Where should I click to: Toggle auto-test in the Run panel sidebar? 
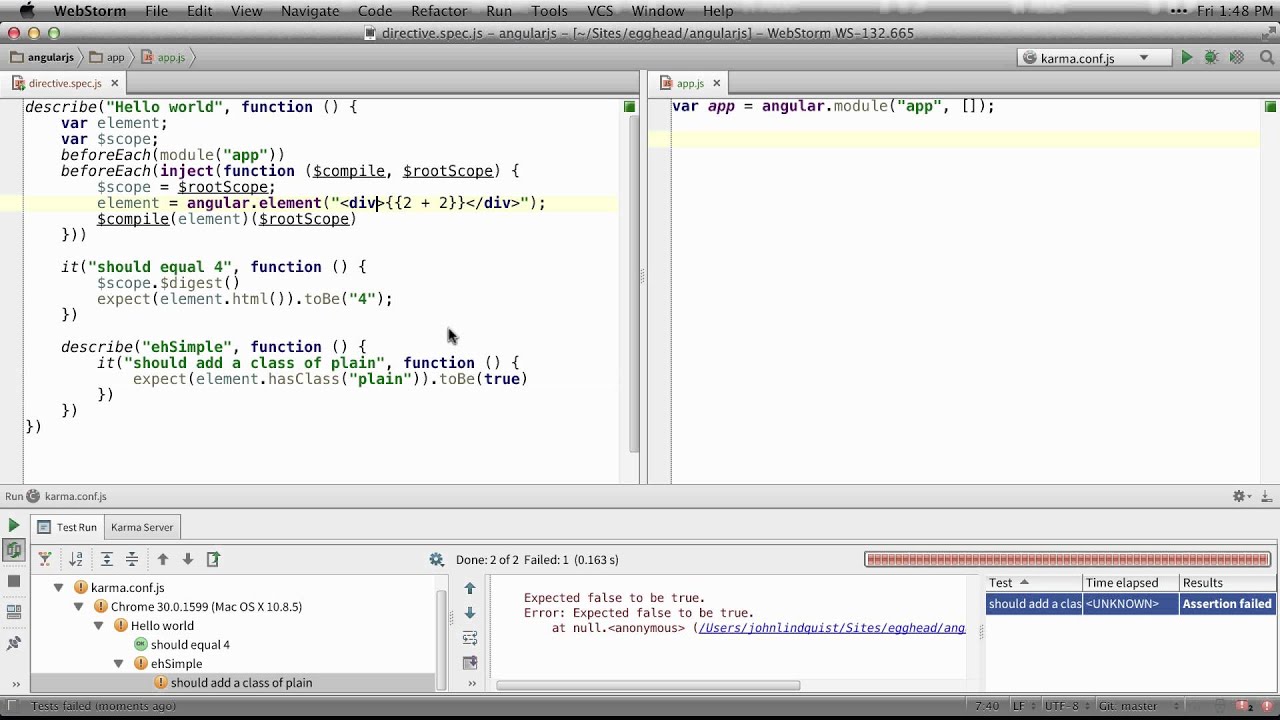click(13, 551)
